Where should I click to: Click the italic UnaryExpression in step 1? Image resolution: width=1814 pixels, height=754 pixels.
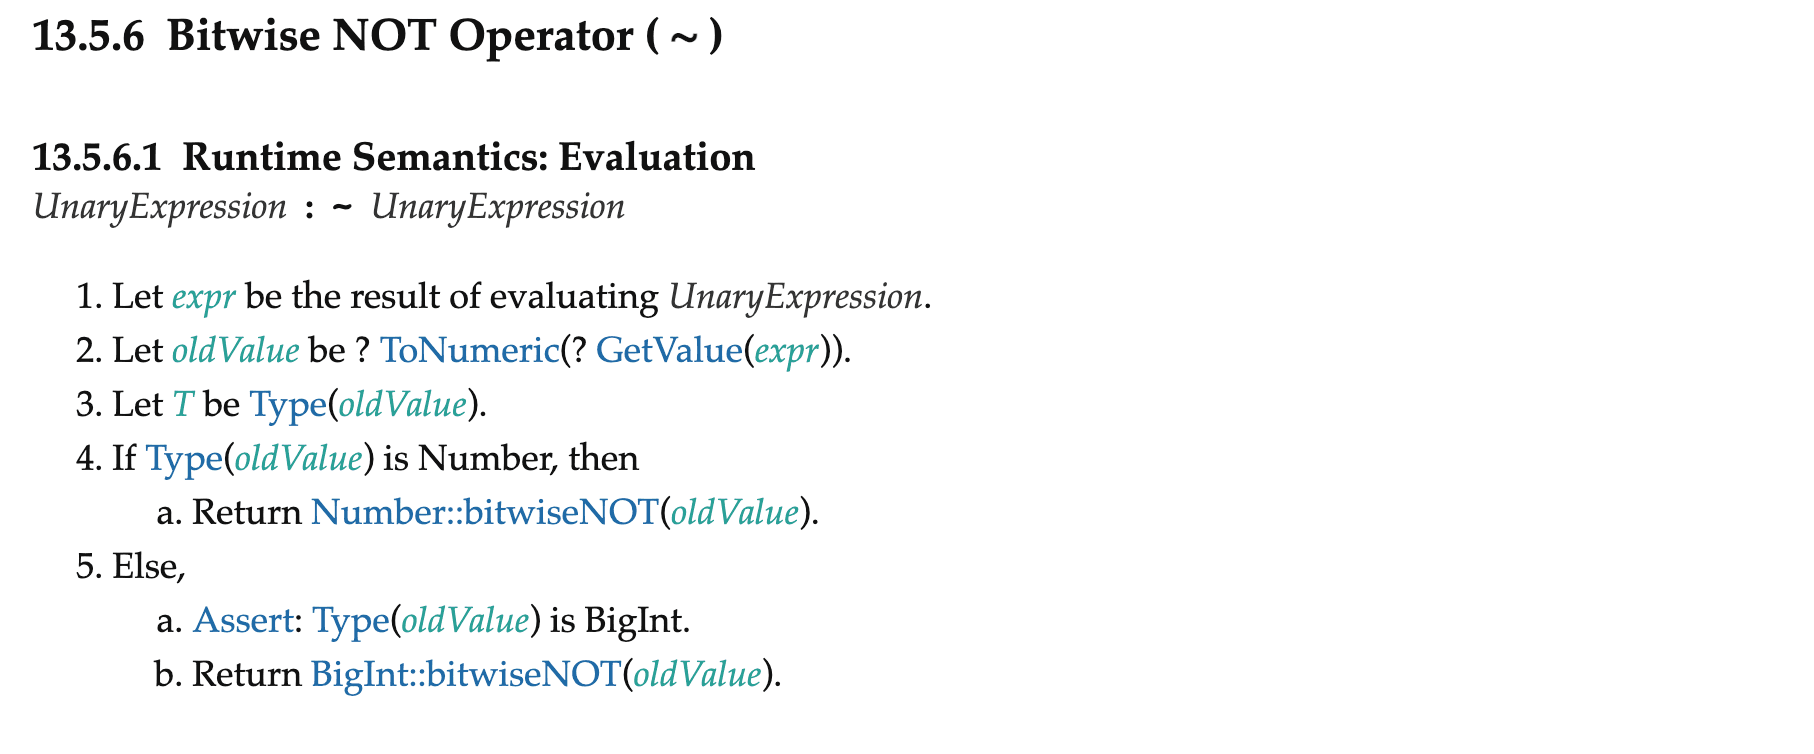(x=796, y=298)
